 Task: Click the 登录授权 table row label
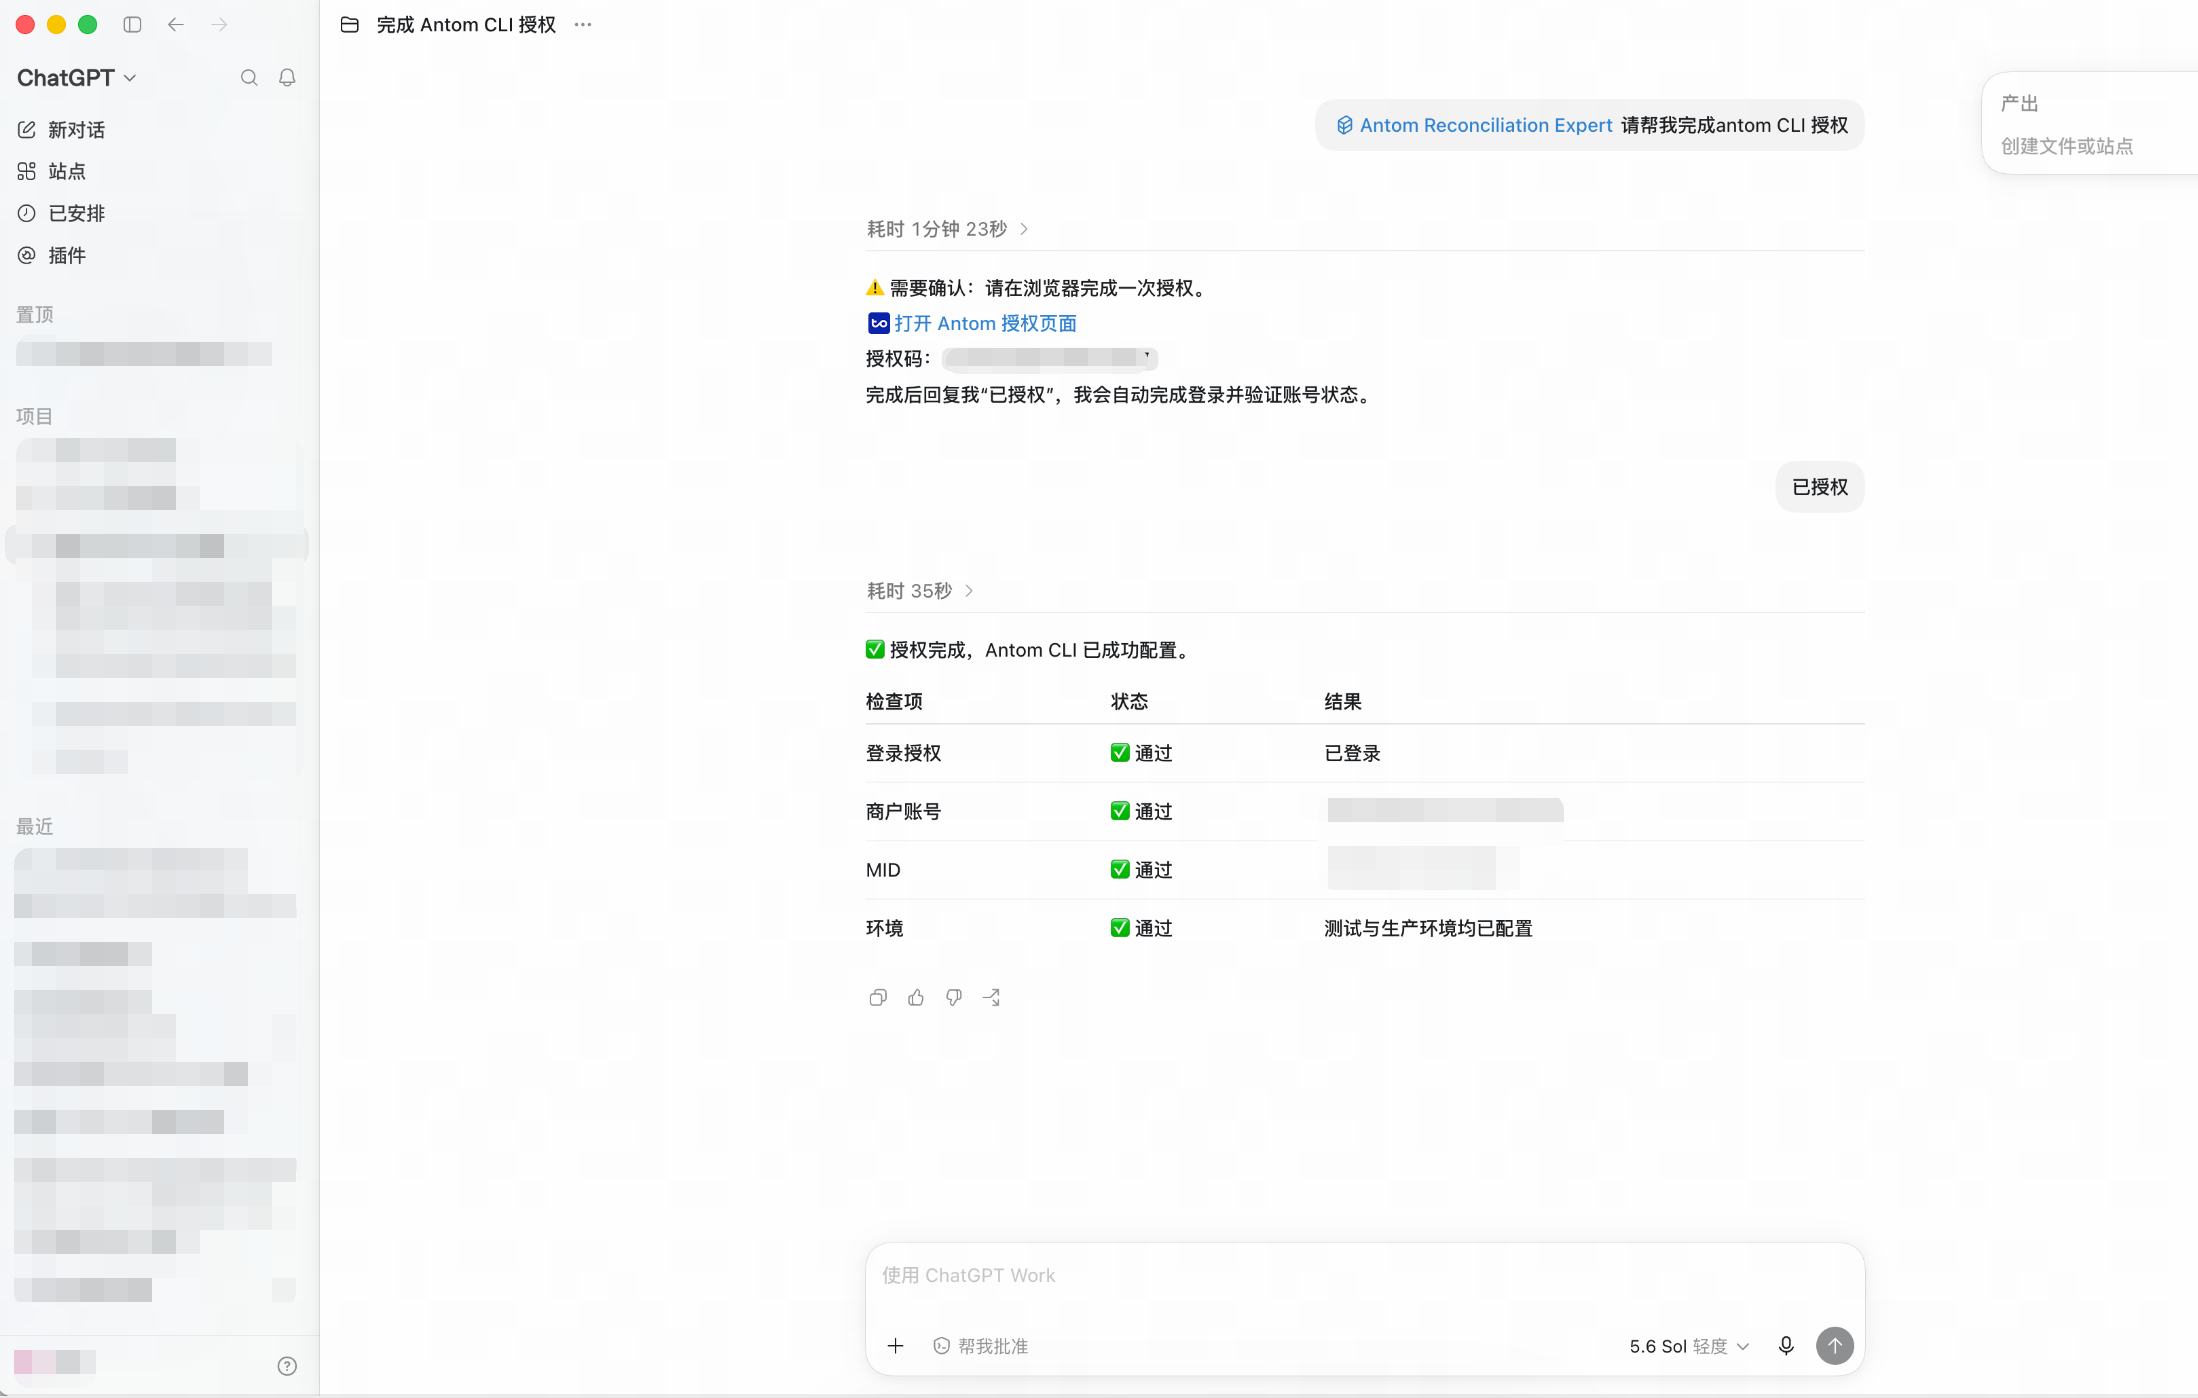click(x=904, y=753)
